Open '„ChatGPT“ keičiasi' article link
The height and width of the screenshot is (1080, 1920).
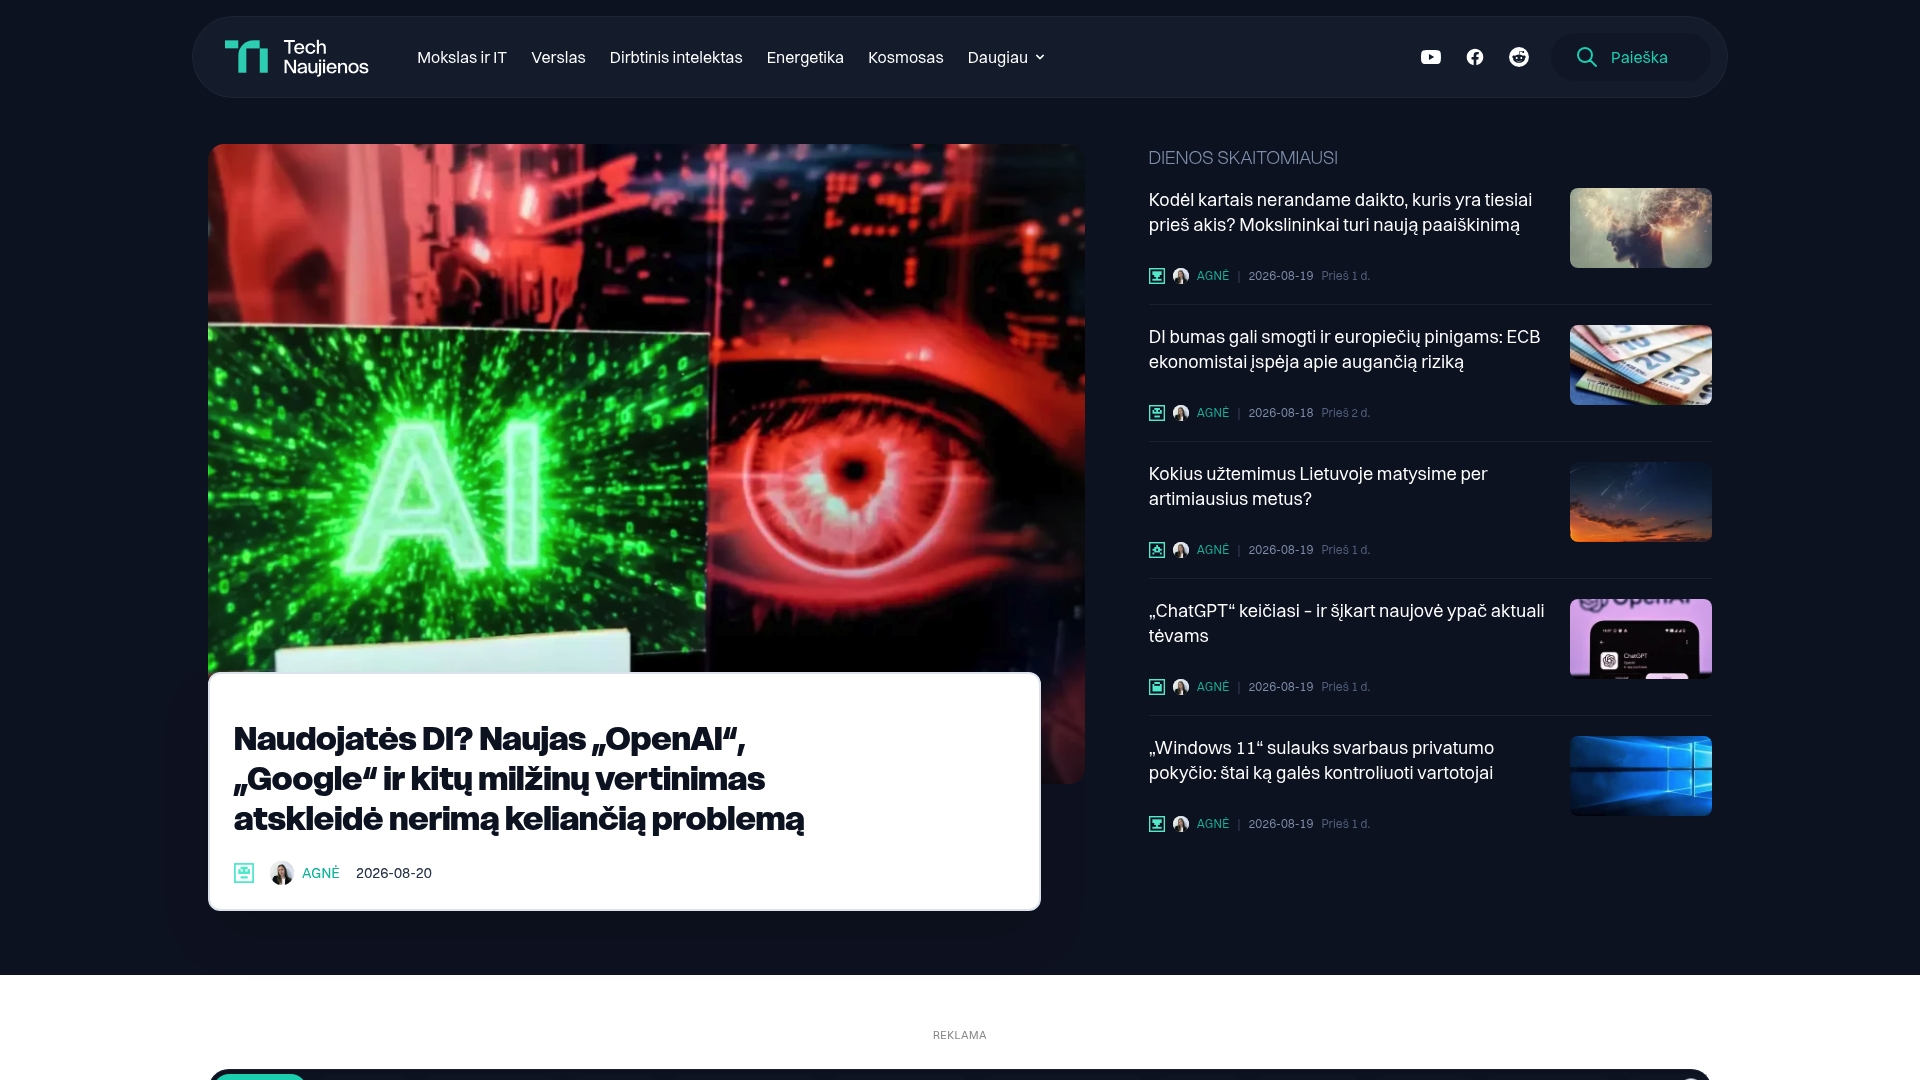pos(1346,623)
